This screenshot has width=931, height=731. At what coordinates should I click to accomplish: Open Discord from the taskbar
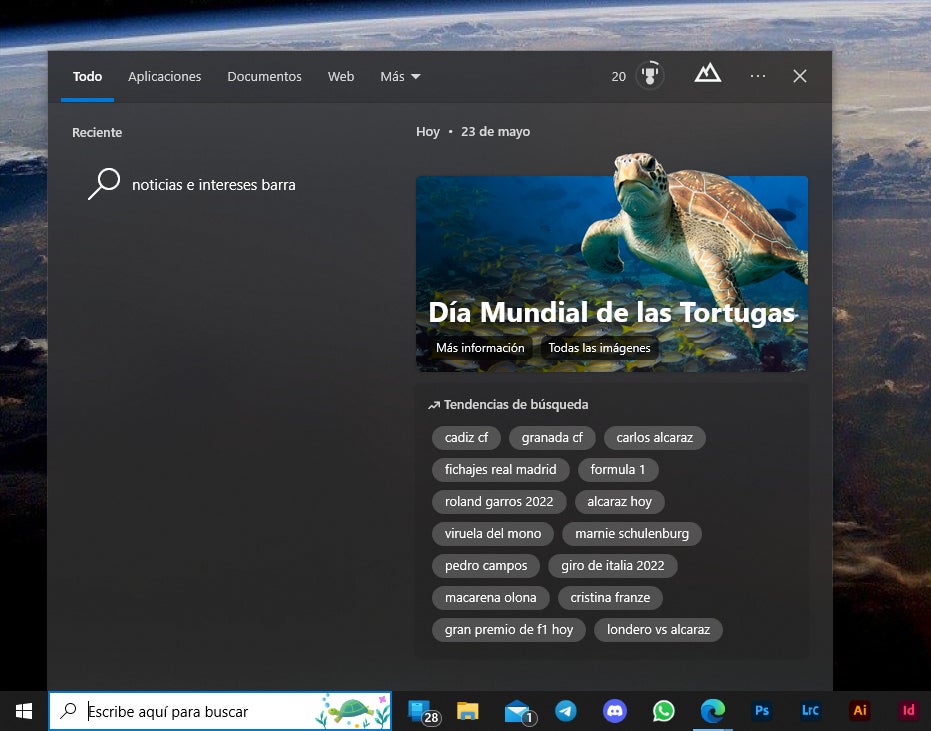[x=614, y=711]
